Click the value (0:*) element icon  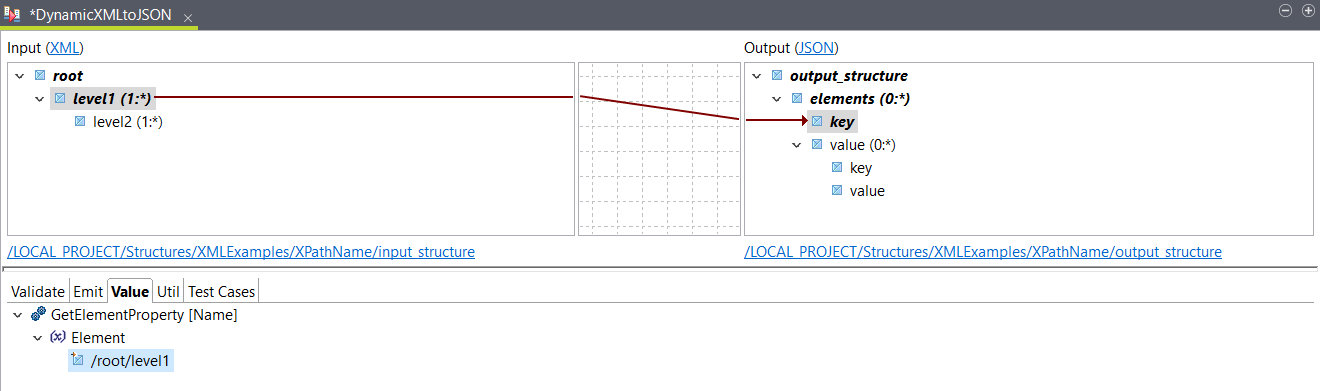coord(817,144)
